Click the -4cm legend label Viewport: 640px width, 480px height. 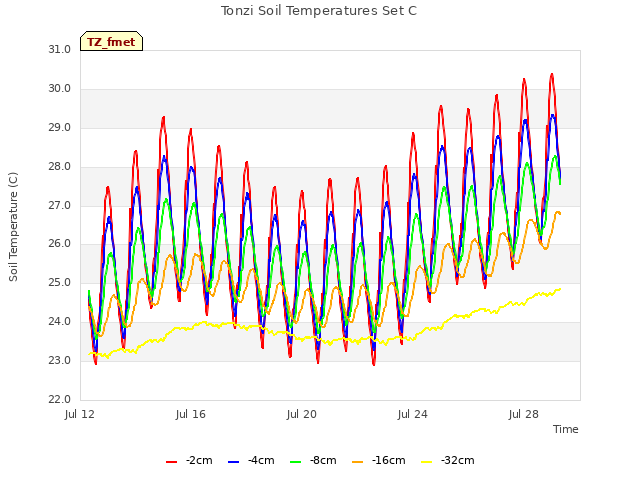261,460
